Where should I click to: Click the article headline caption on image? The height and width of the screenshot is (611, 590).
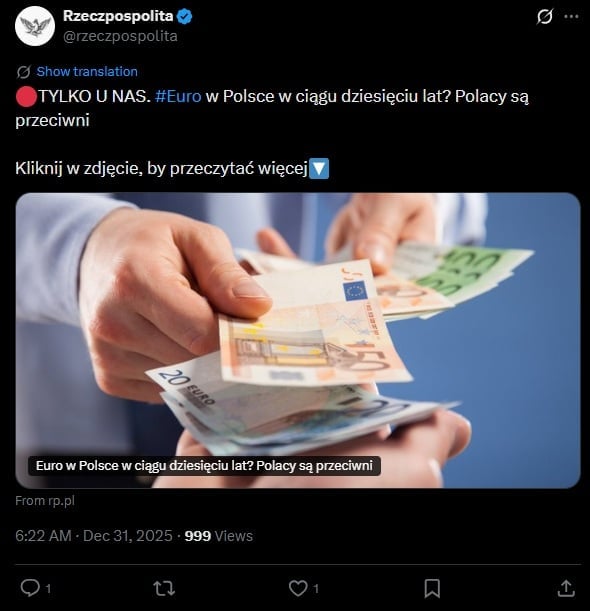[204, 466]
